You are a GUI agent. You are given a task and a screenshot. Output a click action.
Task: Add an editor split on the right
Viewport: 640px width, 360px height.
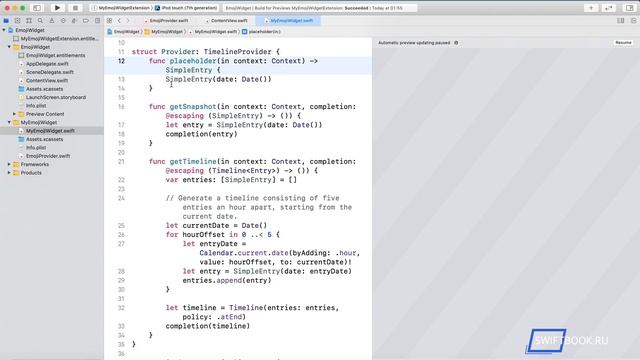pos(633,20)
